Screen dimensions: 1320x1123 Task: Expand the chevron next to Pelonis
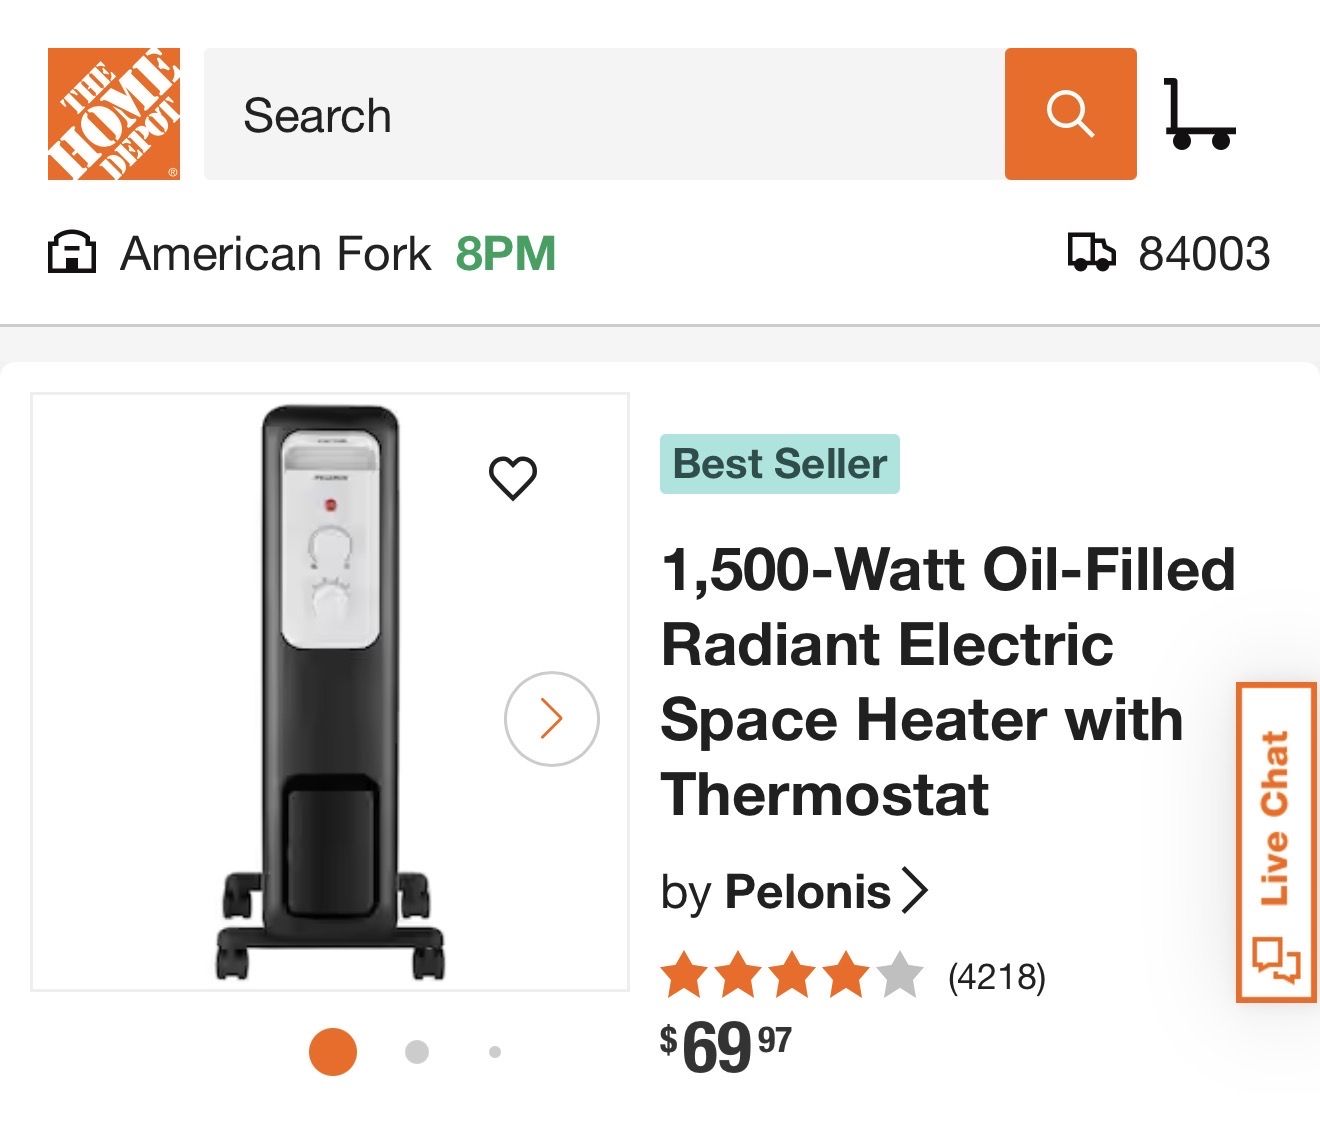914,890
